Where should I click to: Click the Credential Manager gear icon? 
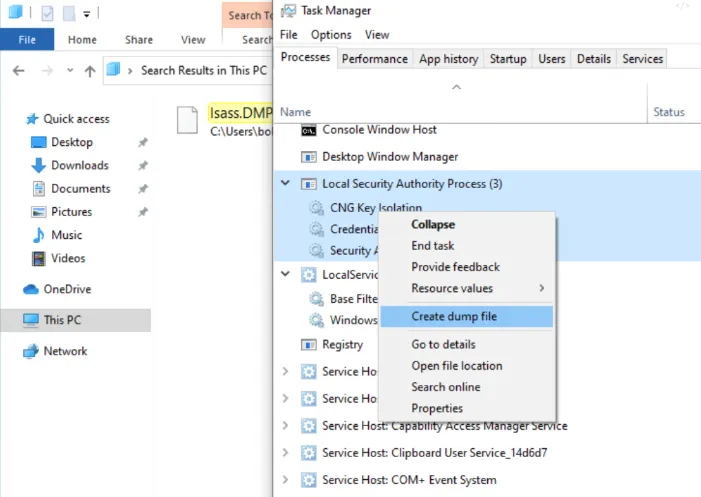pos(317,229)
